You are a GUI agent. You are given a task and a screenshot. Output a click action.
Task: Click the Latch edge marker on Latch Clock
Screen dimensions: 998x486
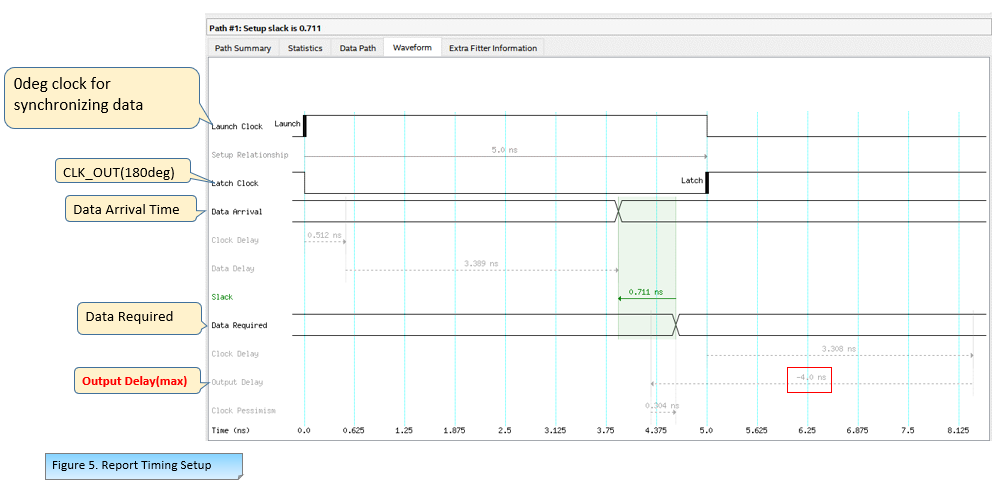(x=706, y=182)
